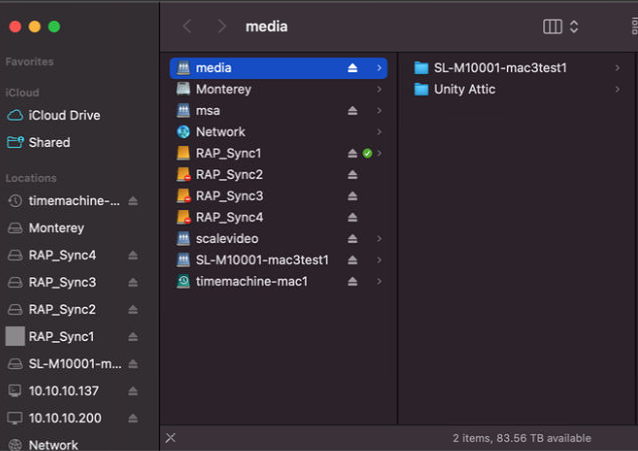Eject the msa volume in the list
The width and height of the screenshot is (638, 451).
pos(352,111)
